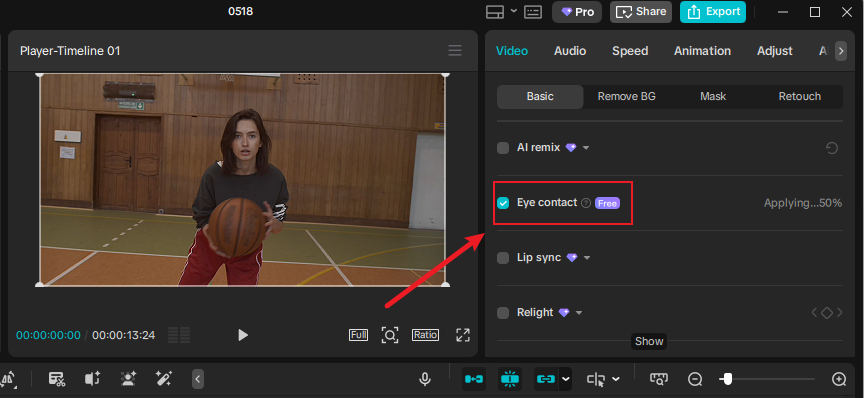Switch to the Video tab
Screen dimensions: 864x398
tap(512, 51)
